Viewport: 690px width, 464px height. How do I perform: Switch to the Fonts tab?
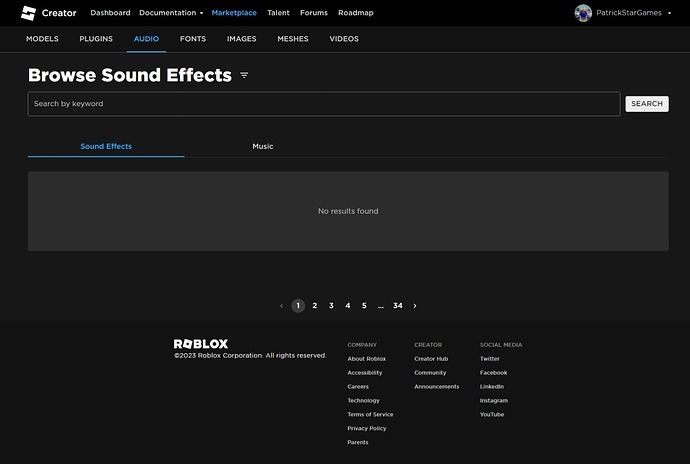pyautogui.click(x=193, y=39)
